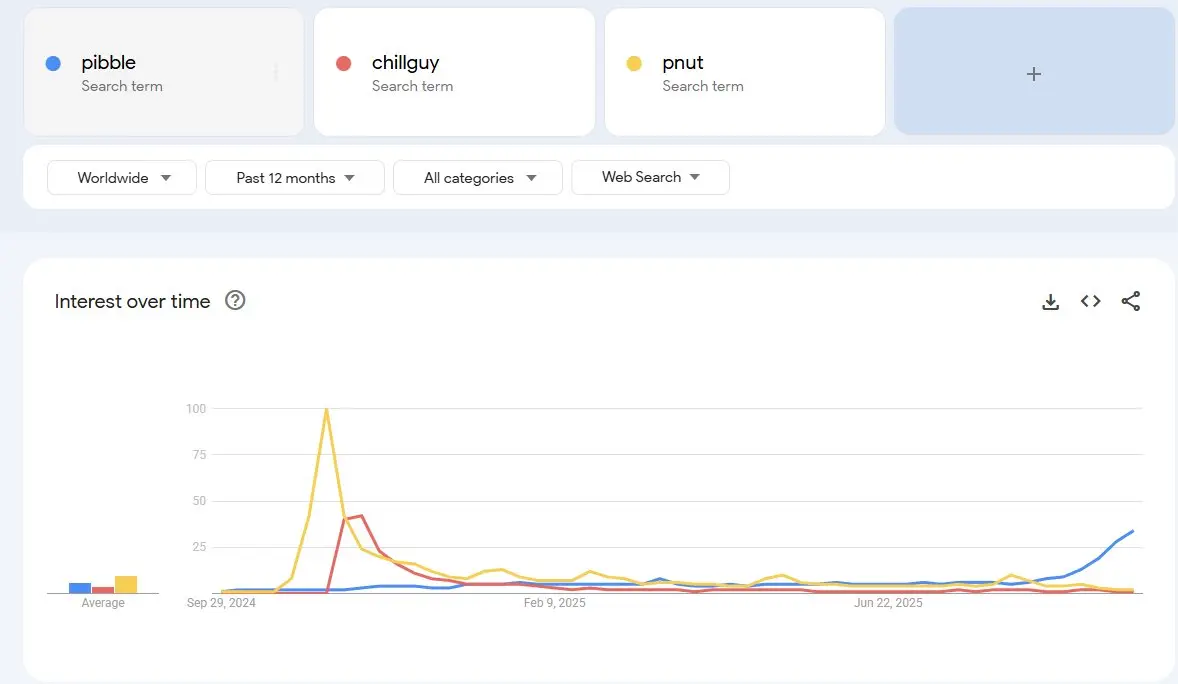Download the Interest over time chart data
This screenshot has width=1178, height=684.
[x=1050, y=301]
